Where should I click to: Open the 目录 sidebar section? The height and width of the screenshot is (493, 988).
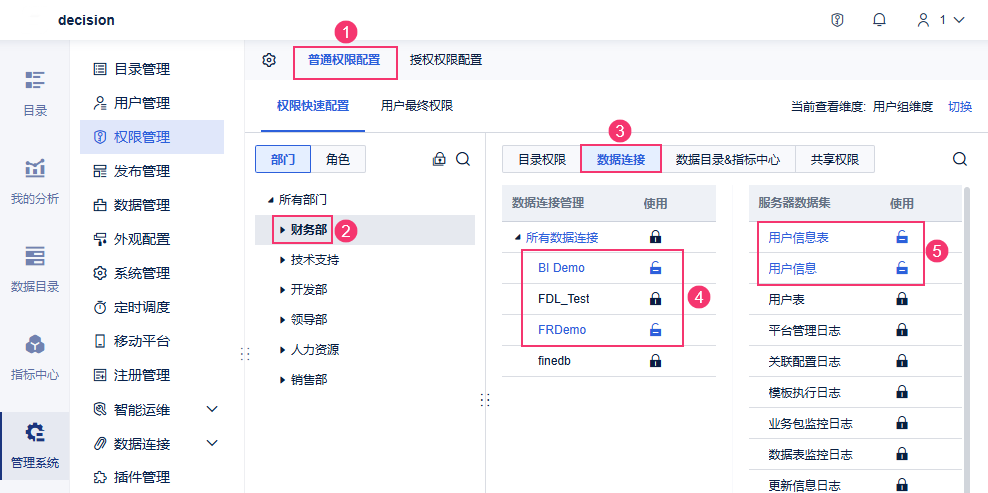tap(35, 93)
